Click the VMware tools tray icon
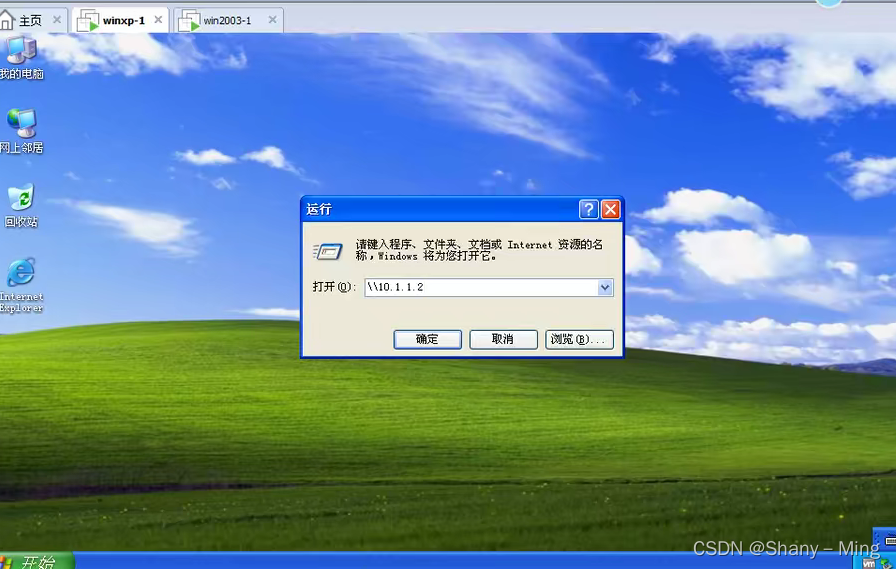This screenshot has height=569, width=896. (869, 563)
